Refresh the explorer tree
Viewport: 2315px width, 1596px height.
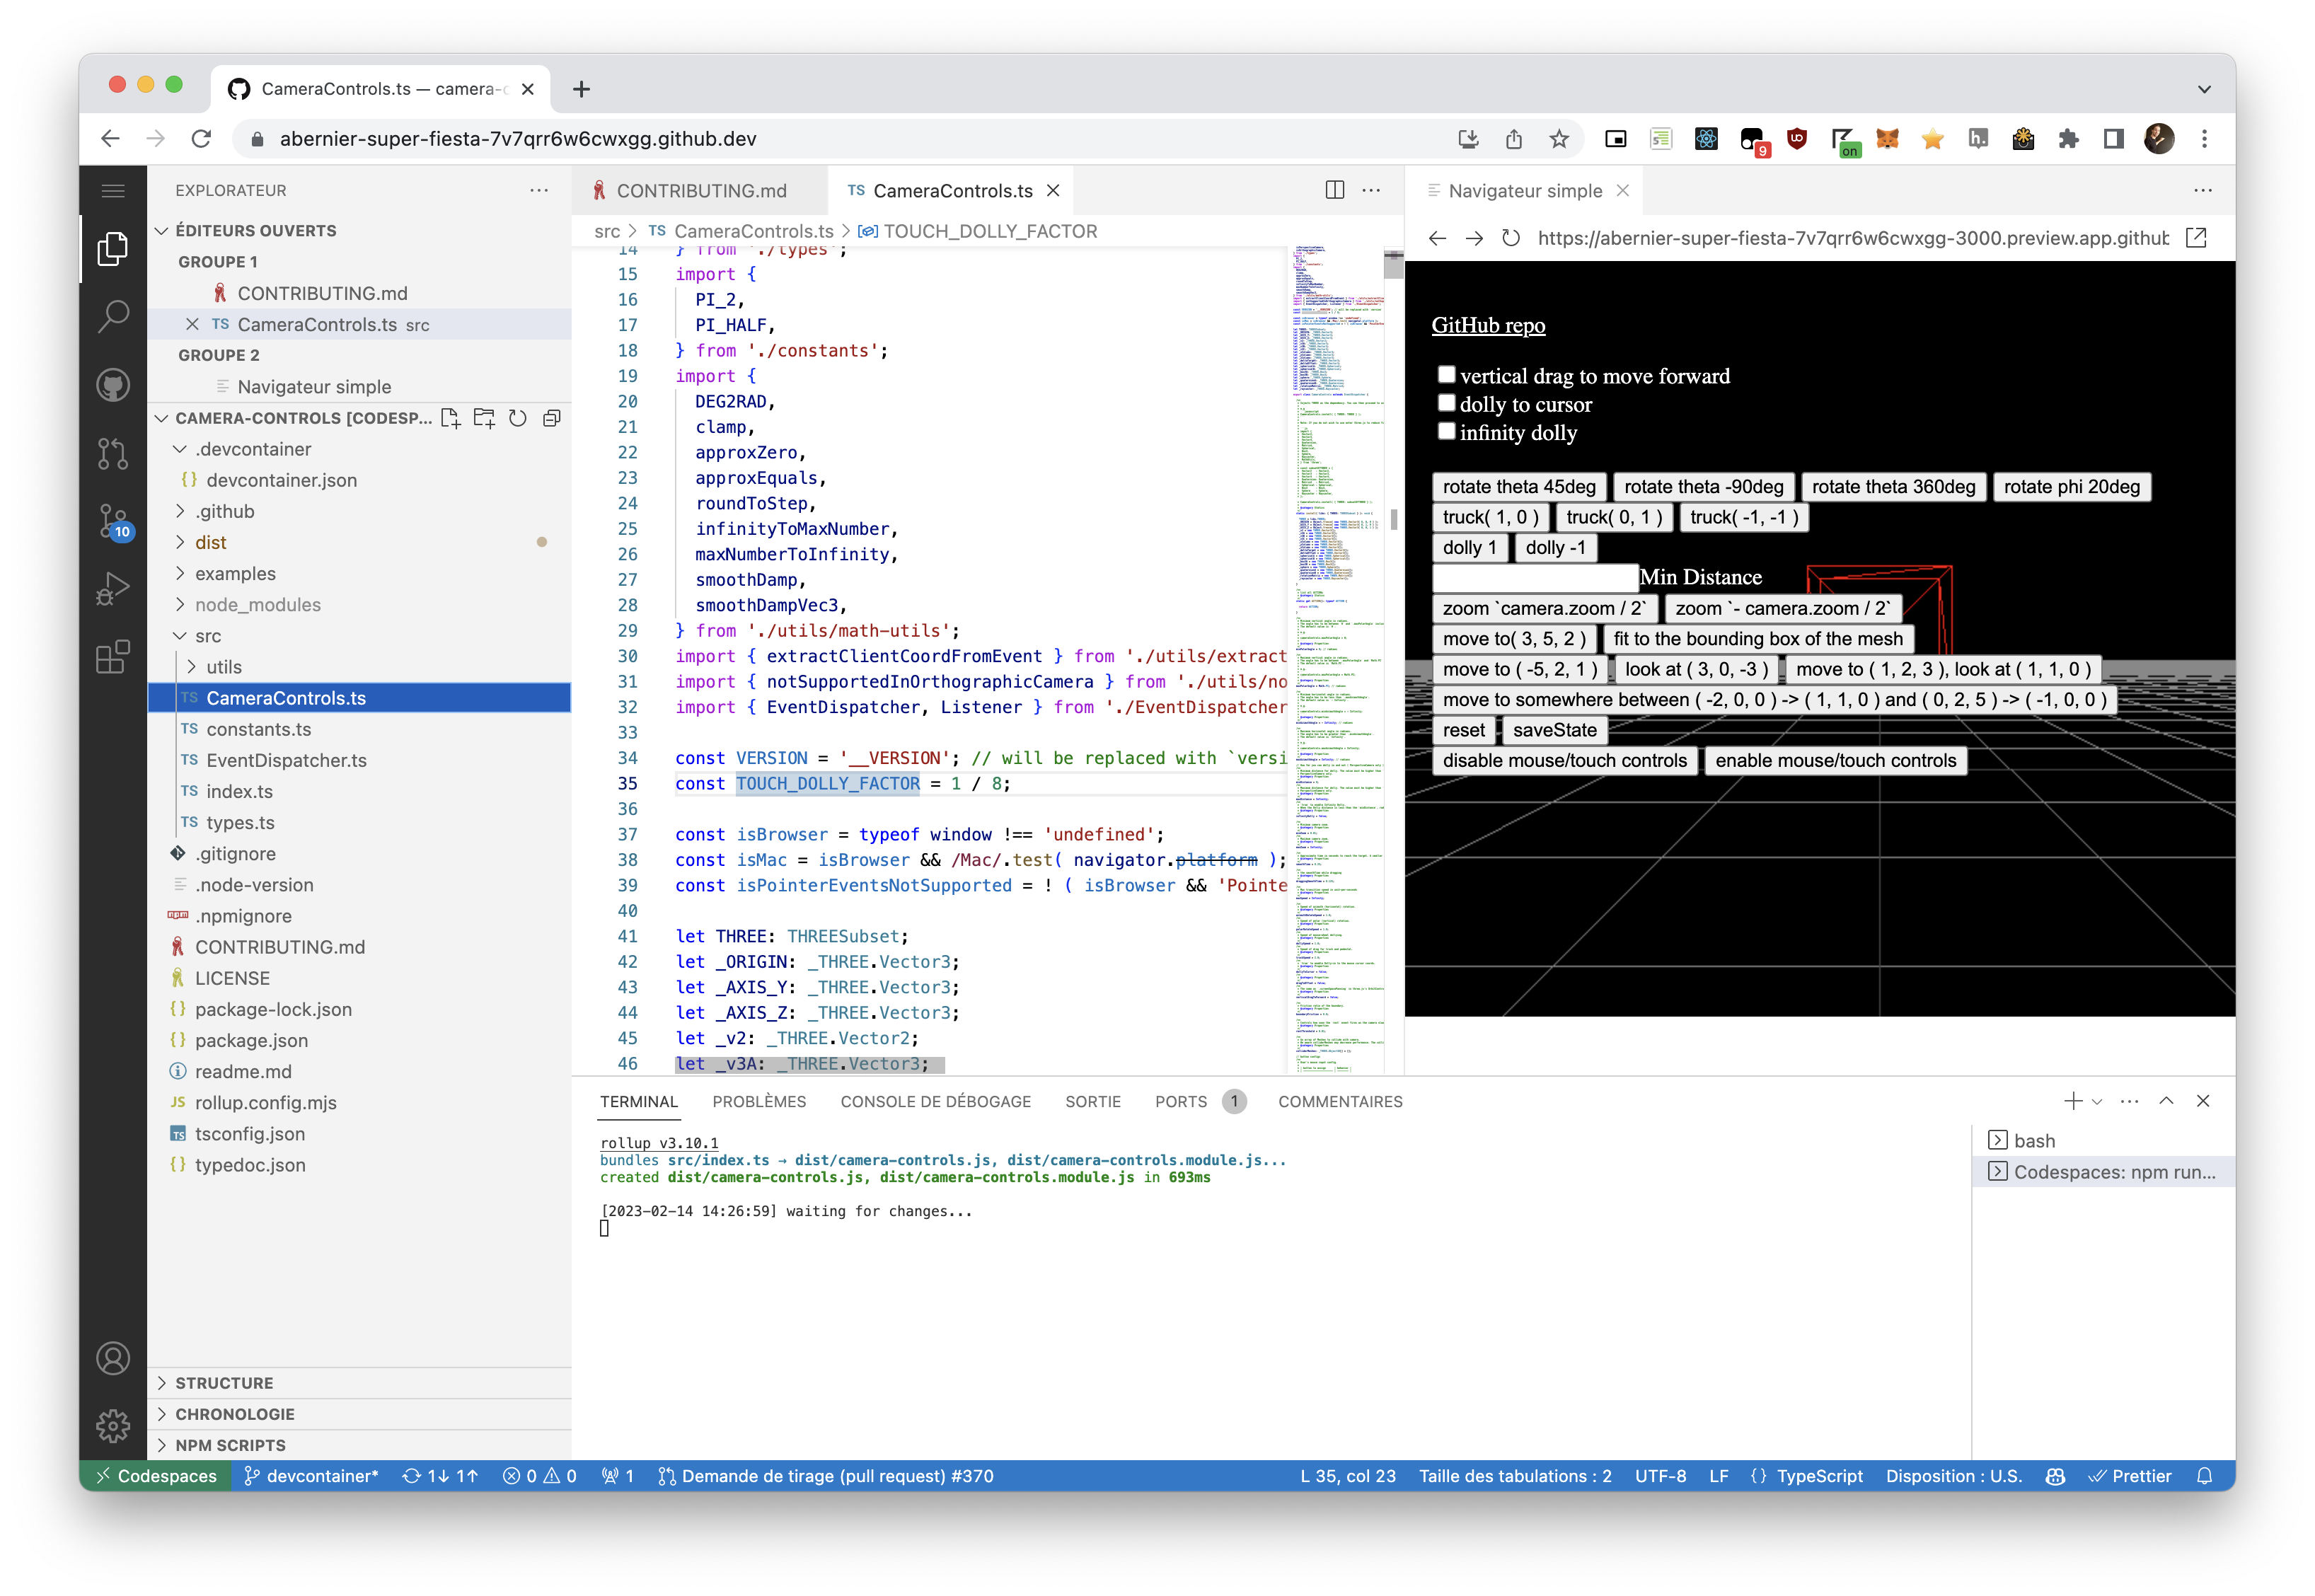pyautogui.click(x=518, y=418)
